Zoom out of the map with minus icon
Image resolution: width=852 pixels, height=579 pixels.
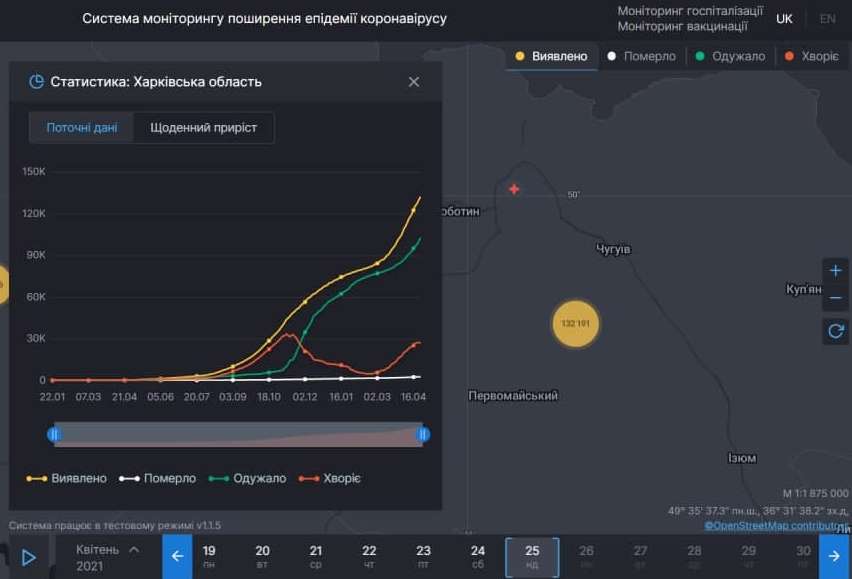pyautogui.click(x=835, y=296)
